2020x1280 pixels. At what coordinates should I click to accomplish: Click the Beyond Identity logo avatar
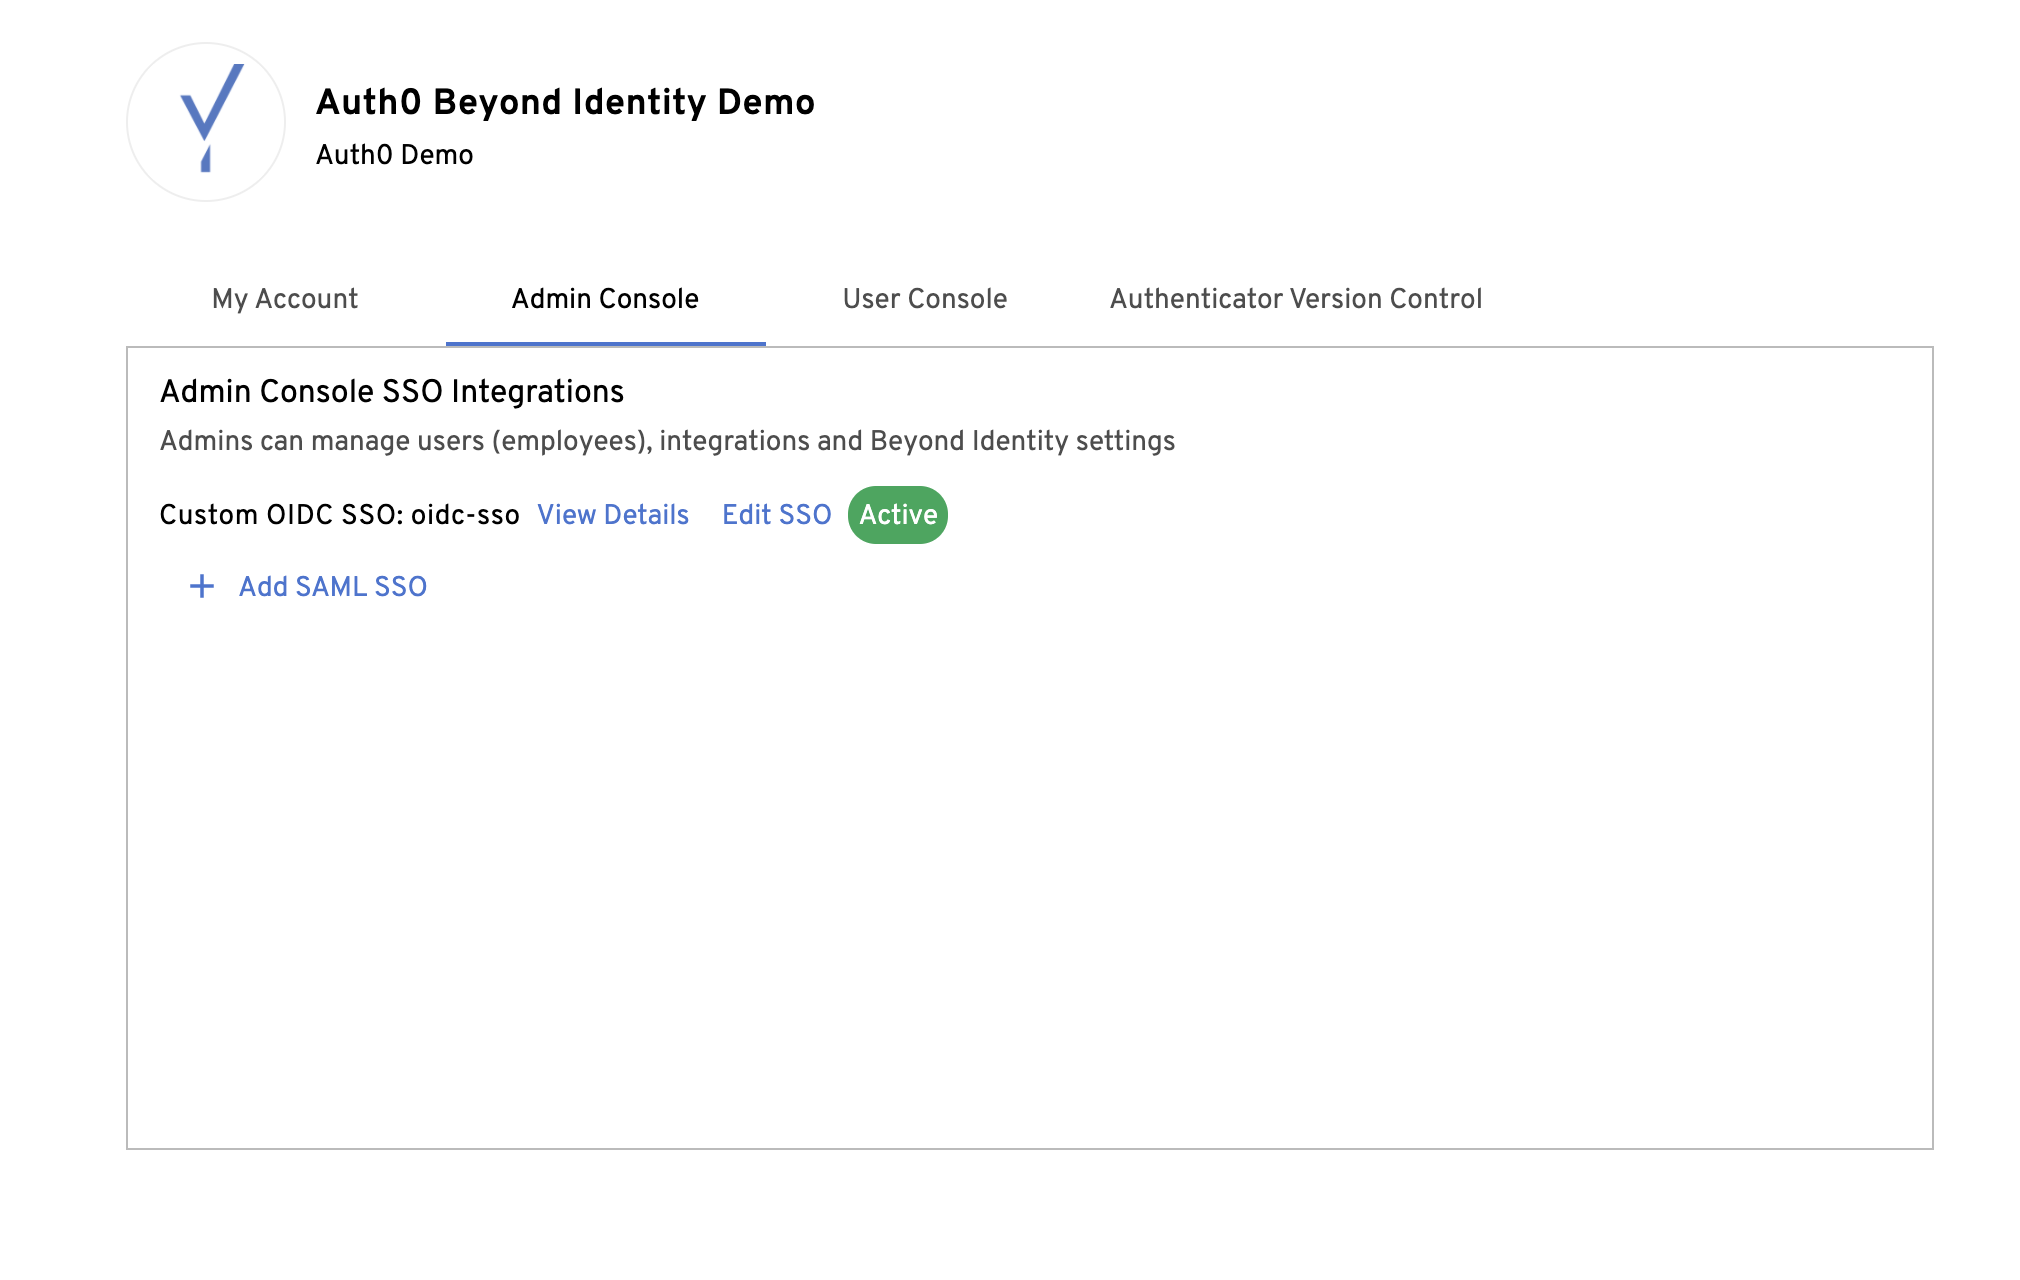tap(206, 122)
